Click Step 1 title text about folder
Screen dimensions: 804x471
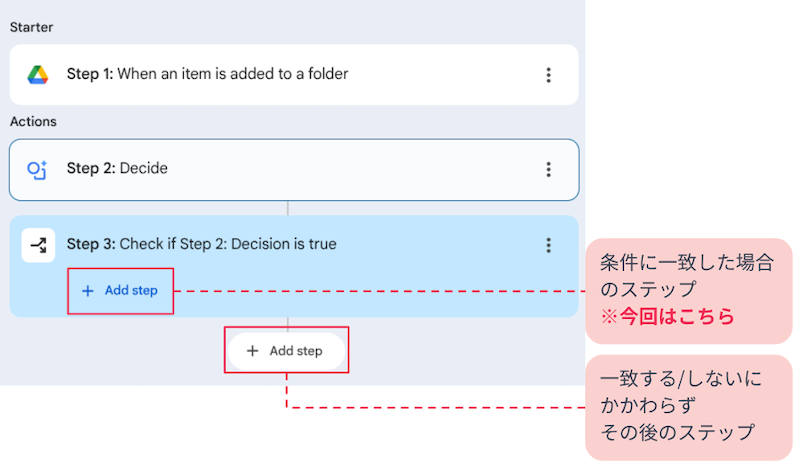207,74
